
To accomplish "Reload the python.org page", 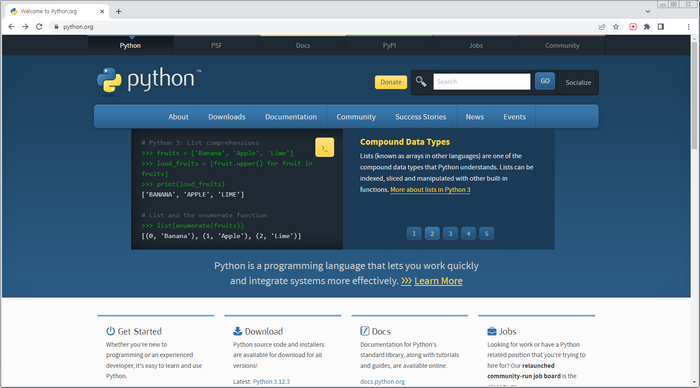I will coord(39,27).
